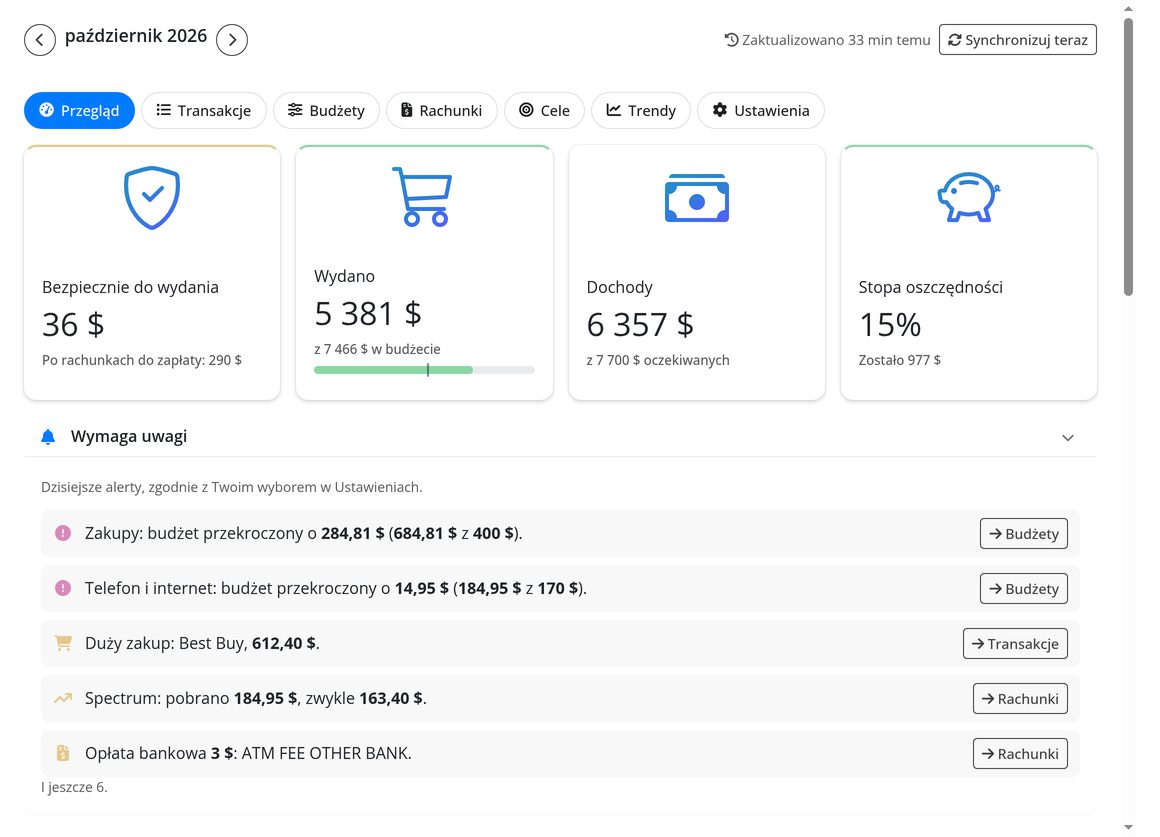Click the '15%' savings rate value
The height and width of the screenshot is (837, 1160).
pyautogui.click(x=890, y=324)
